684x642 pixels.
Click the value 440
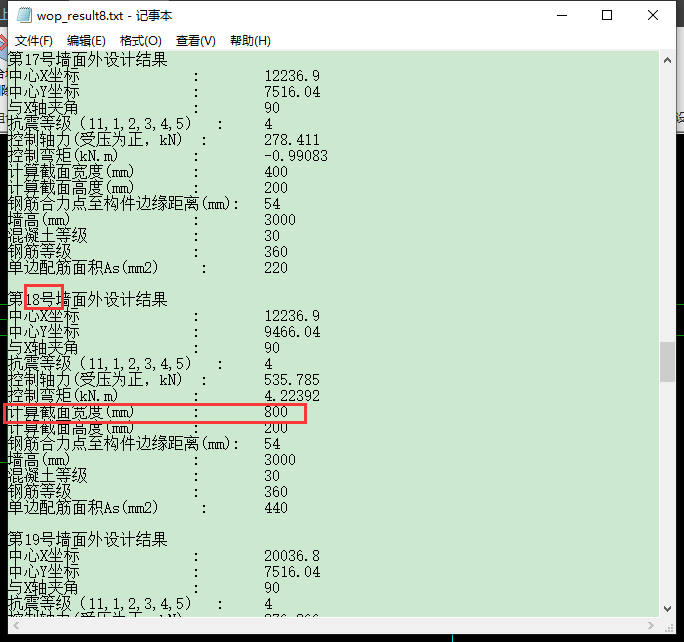click(276, 508)
